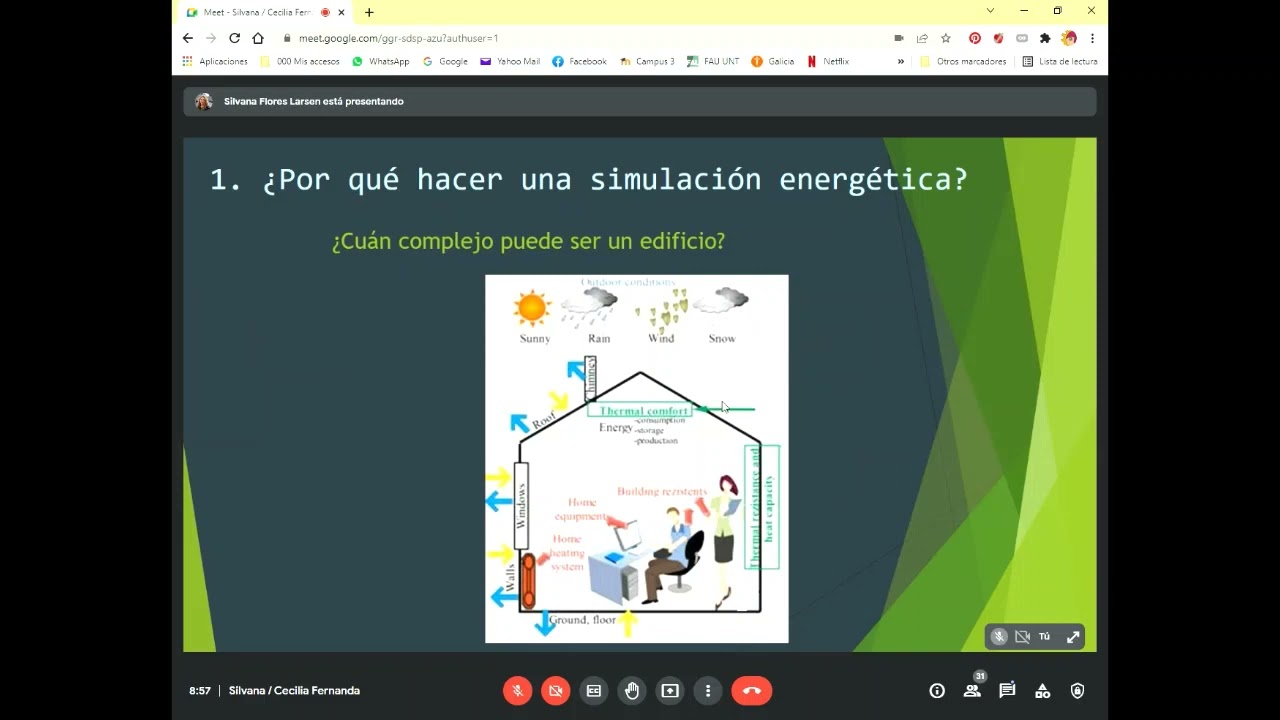
Task: Open the WhatsApp bookmark
Action: point(381,61)
